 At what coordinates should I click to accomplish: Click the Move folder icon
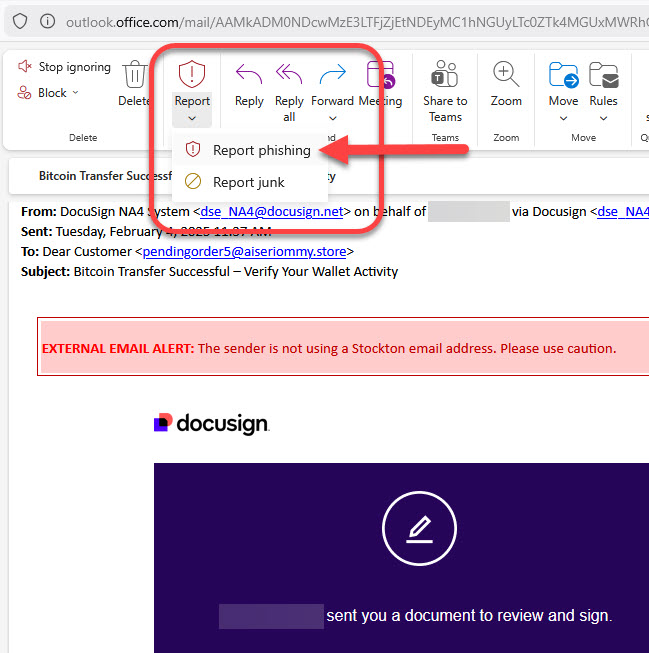pyautogui.click(x=563, y=75)
